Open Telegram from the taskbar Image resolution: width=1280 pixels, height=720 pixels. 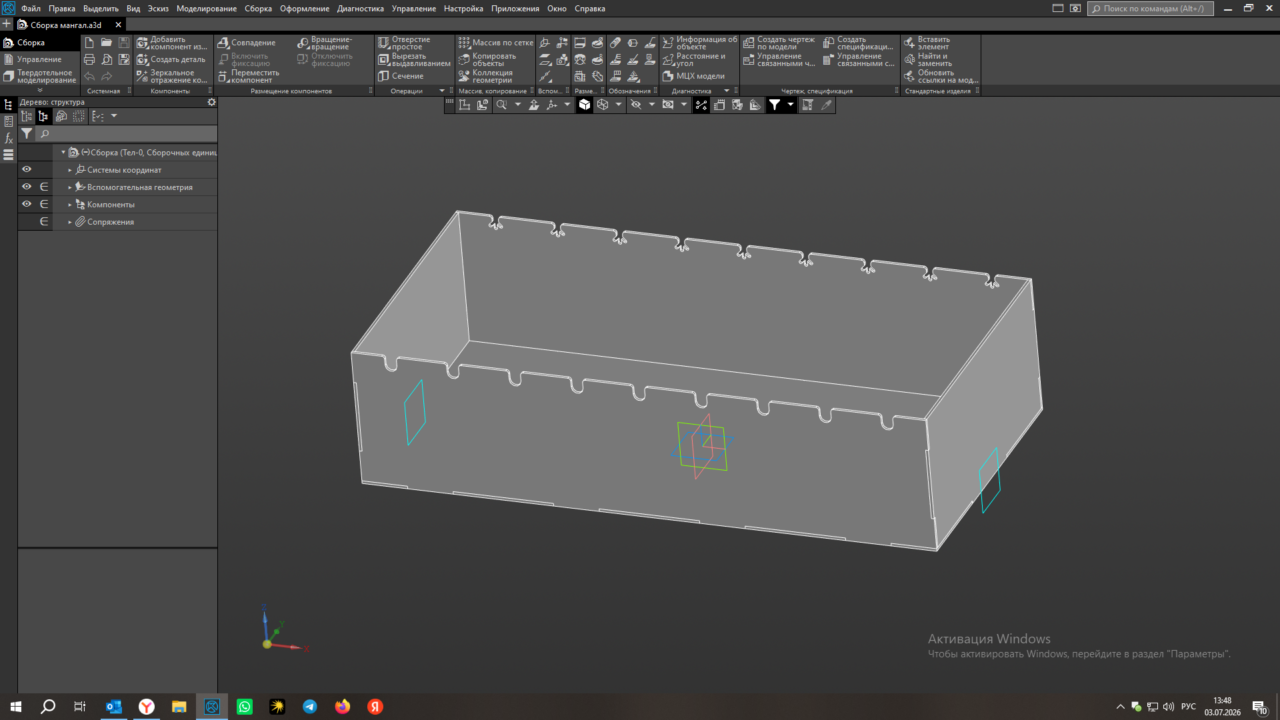tap(310, 707)
